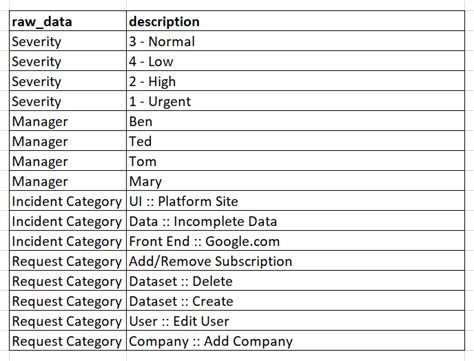Select the raw_data header cell
474x361 pixels.
pos(68,21)
